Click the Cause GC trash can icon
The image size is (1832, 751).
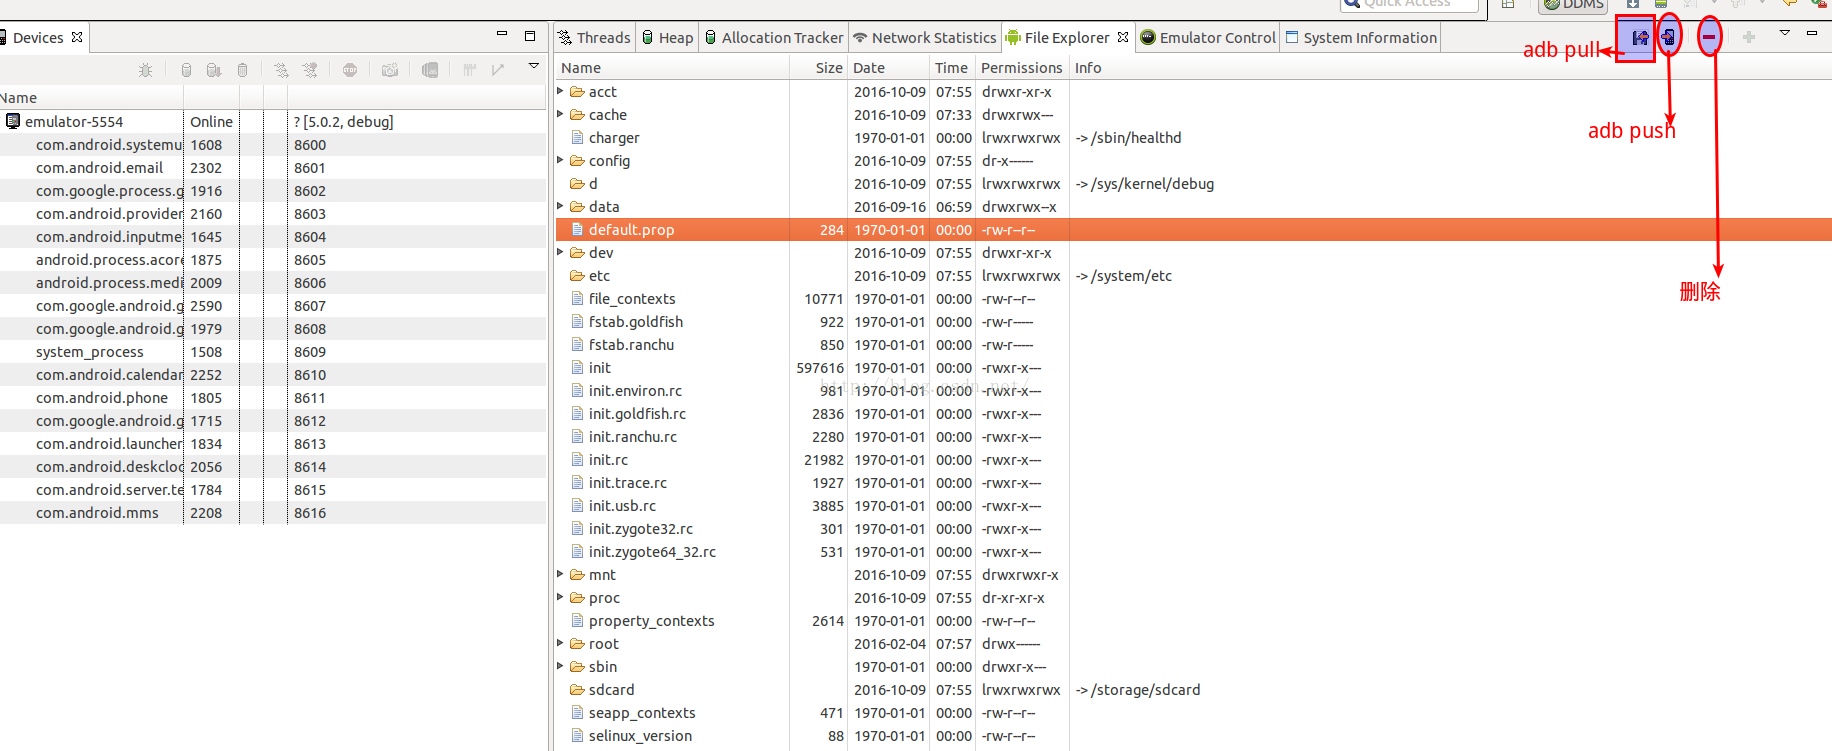(x=242, y=70)
